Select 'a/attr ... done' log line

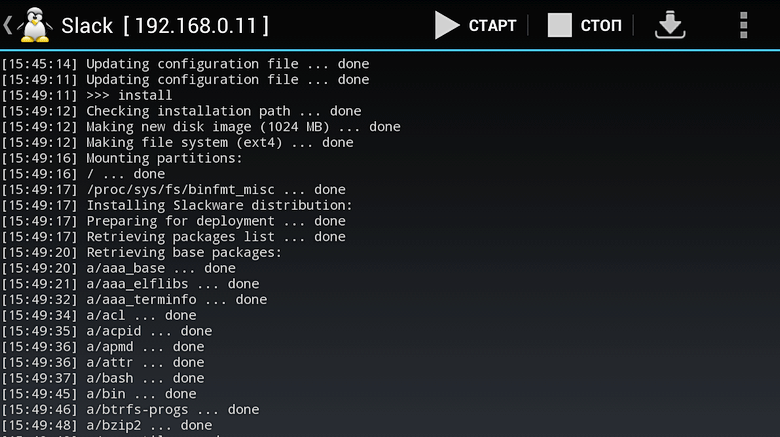[x=102, y=362]
